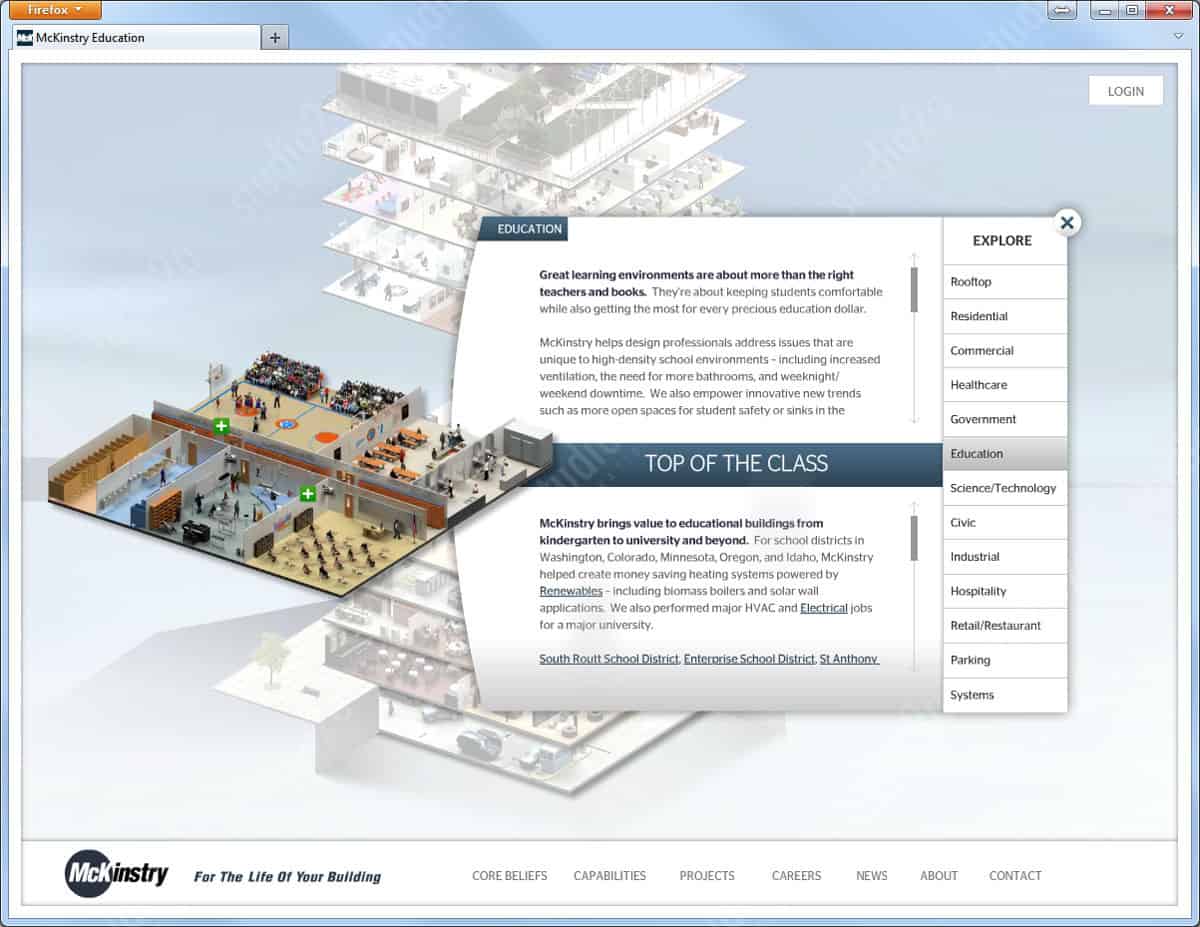Go to CAPABILITIES in footer navigation

pyautogui.click(x=610, y=876)
